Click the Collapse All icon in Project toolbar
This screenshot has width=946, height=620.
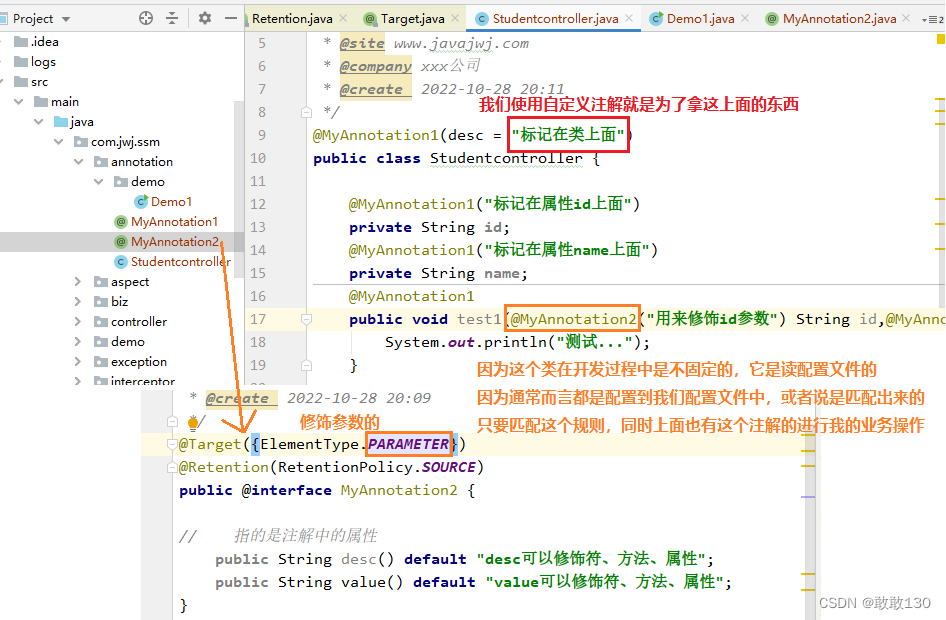pyautogui.click(x=170, y=18)
